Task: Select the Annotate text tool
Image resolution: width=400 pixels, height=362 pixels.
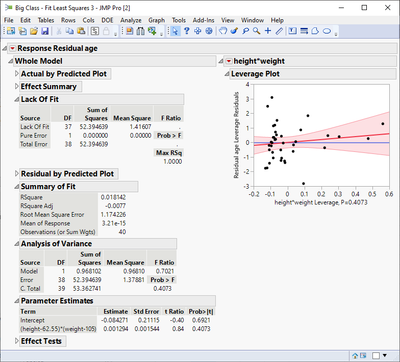Action: click(x=293, y=31)
